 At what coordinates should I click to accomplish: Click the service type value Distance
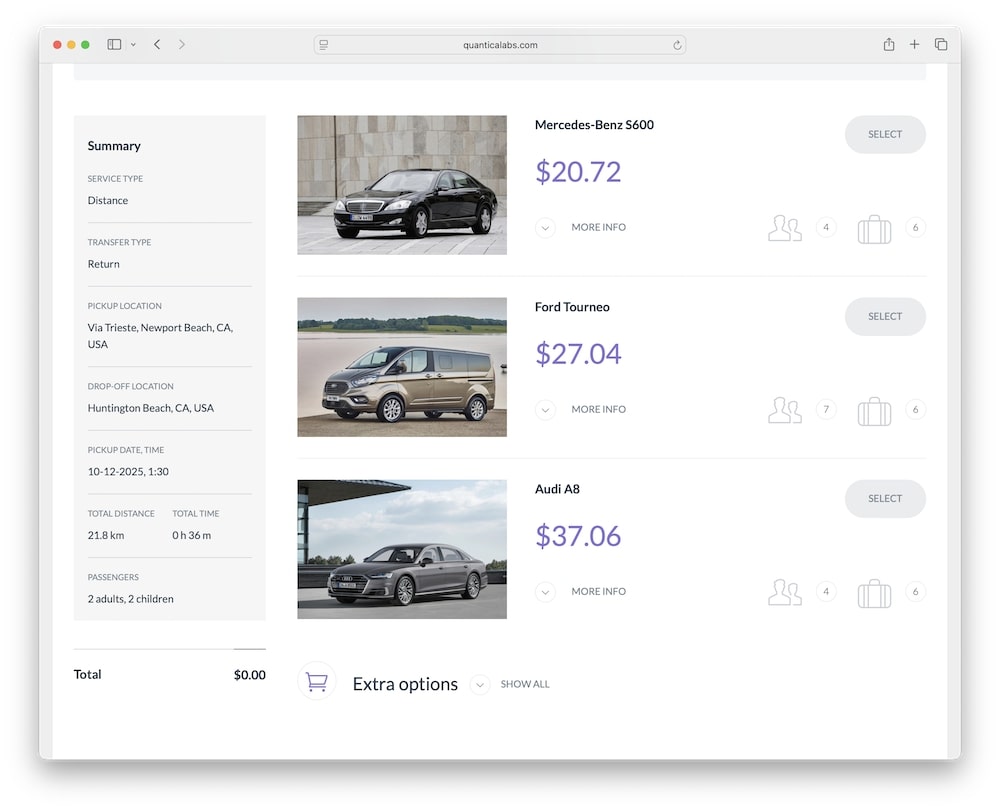(x=108, y=200)
